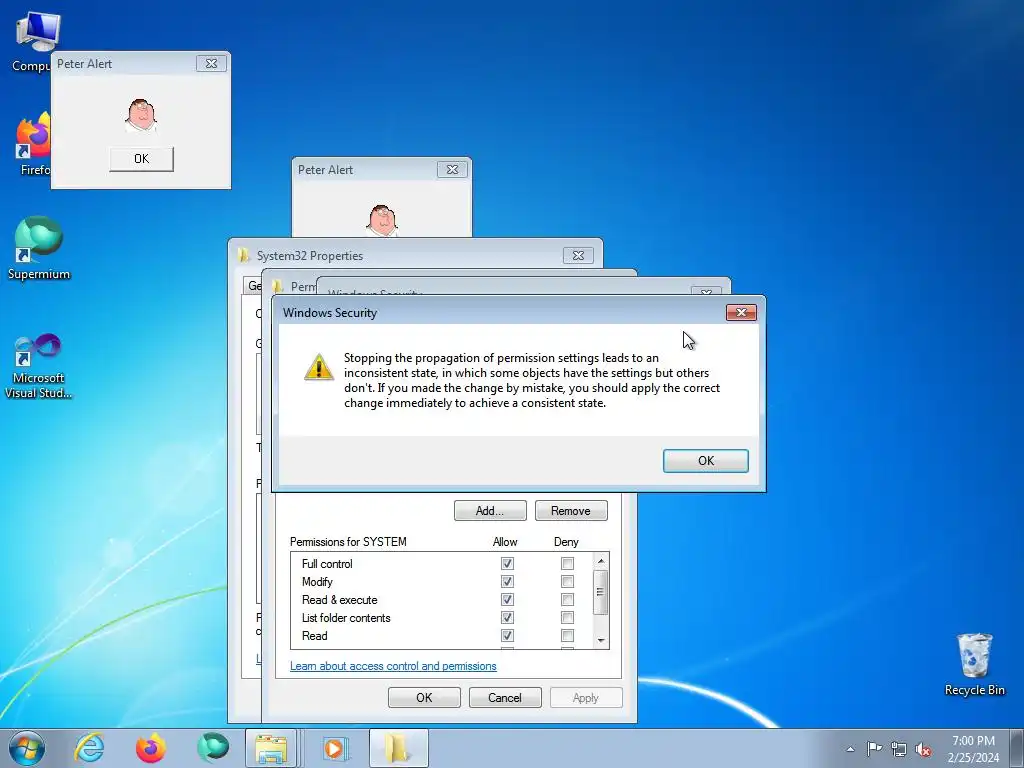Viewport: 1024px width, 768px height.
Task: Open the Action Center flag icon
Action: click(x=874, y=748)
